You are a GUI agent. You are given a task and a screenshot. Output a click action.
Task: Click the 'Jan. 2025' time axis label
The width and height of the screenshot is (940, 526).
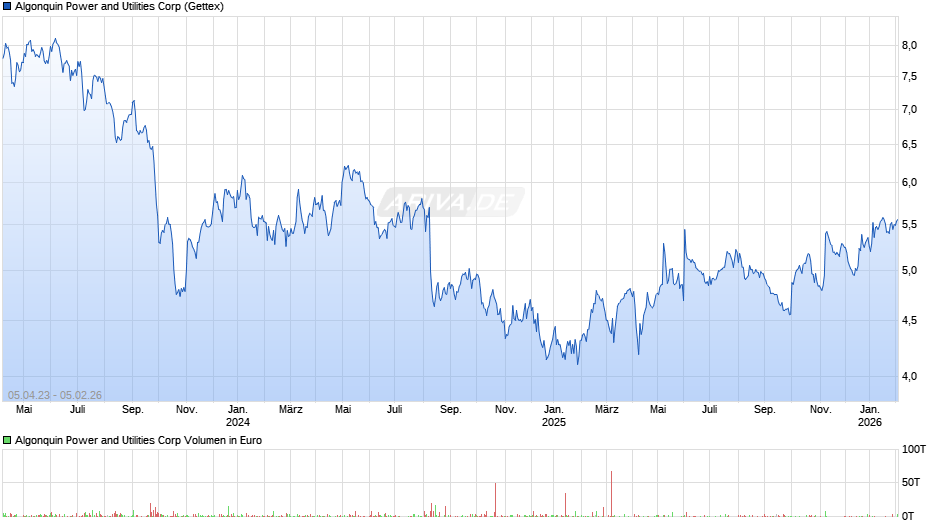point(554,416)
